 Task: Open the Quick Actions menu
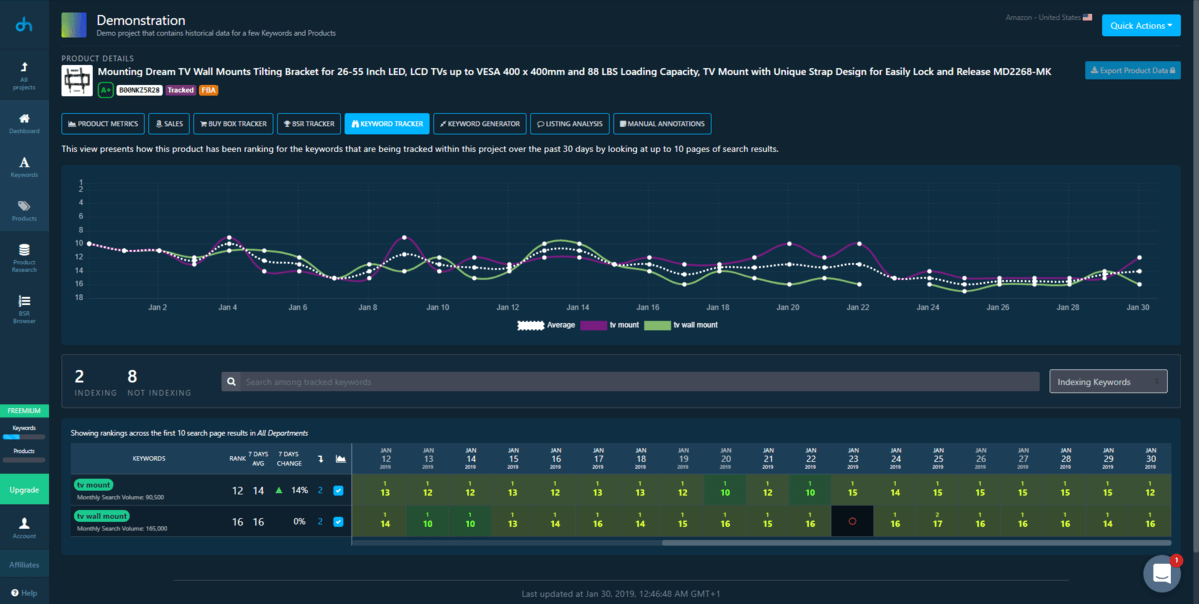coord(1140,25)
